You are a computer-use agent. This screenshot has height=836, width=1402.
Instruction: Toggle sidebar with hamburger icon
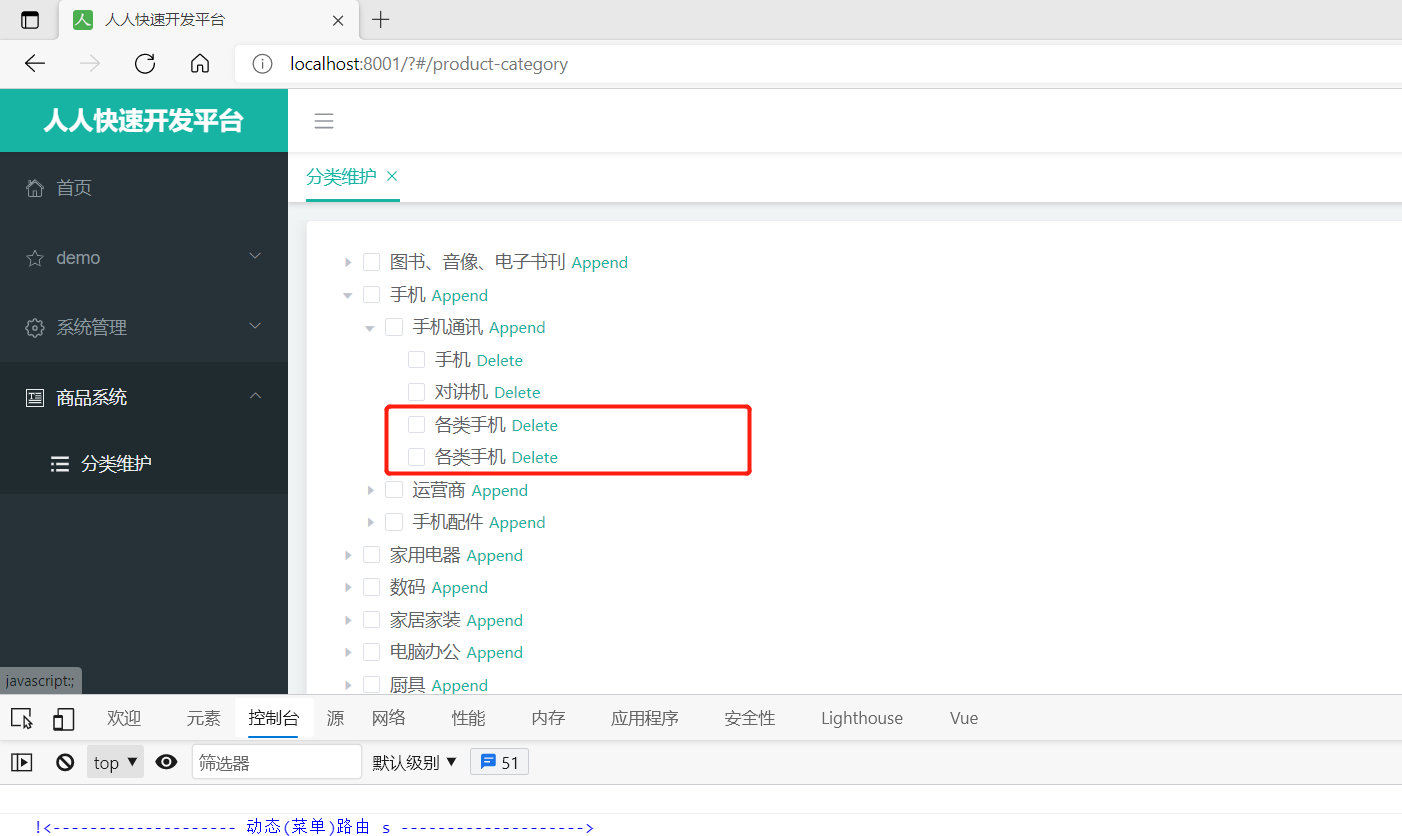[324, 122]
